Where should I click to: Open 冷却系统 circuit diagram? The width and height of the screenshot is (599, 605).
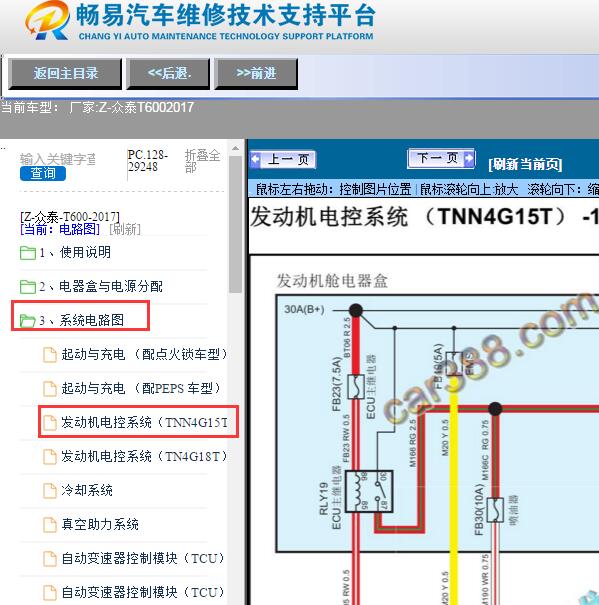[x=87, y=490]
